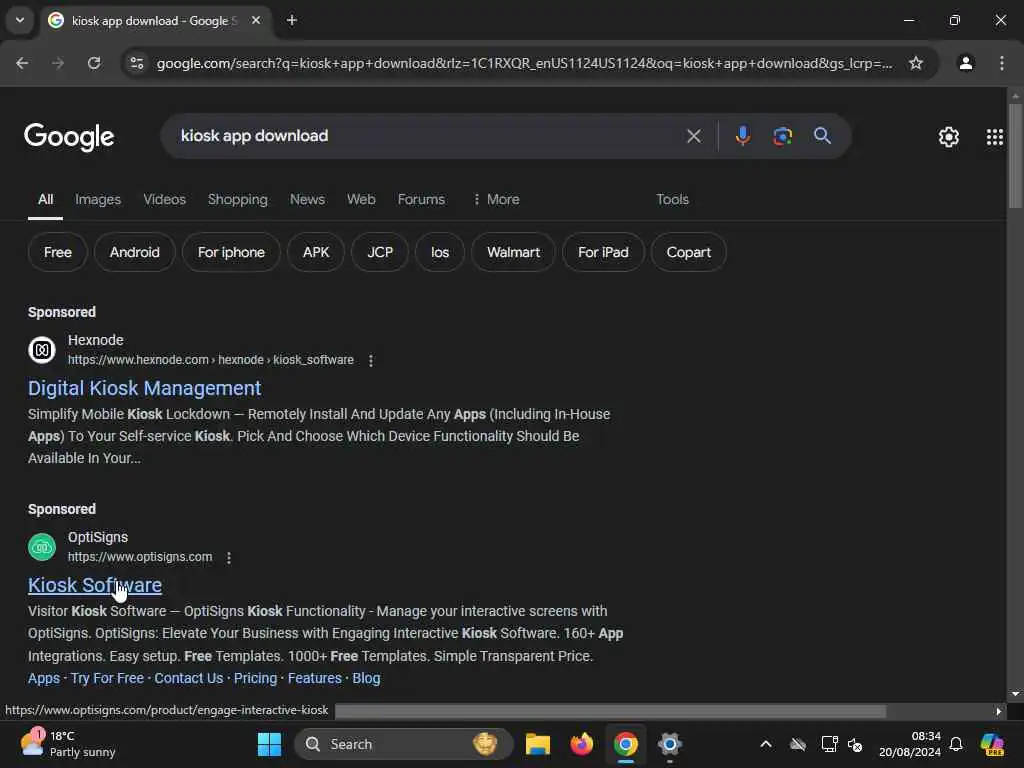Click the horizontal scrollbar thumb
Image resolution: width=1024 pixels, height=768 pixels.
tap(611, 711)
